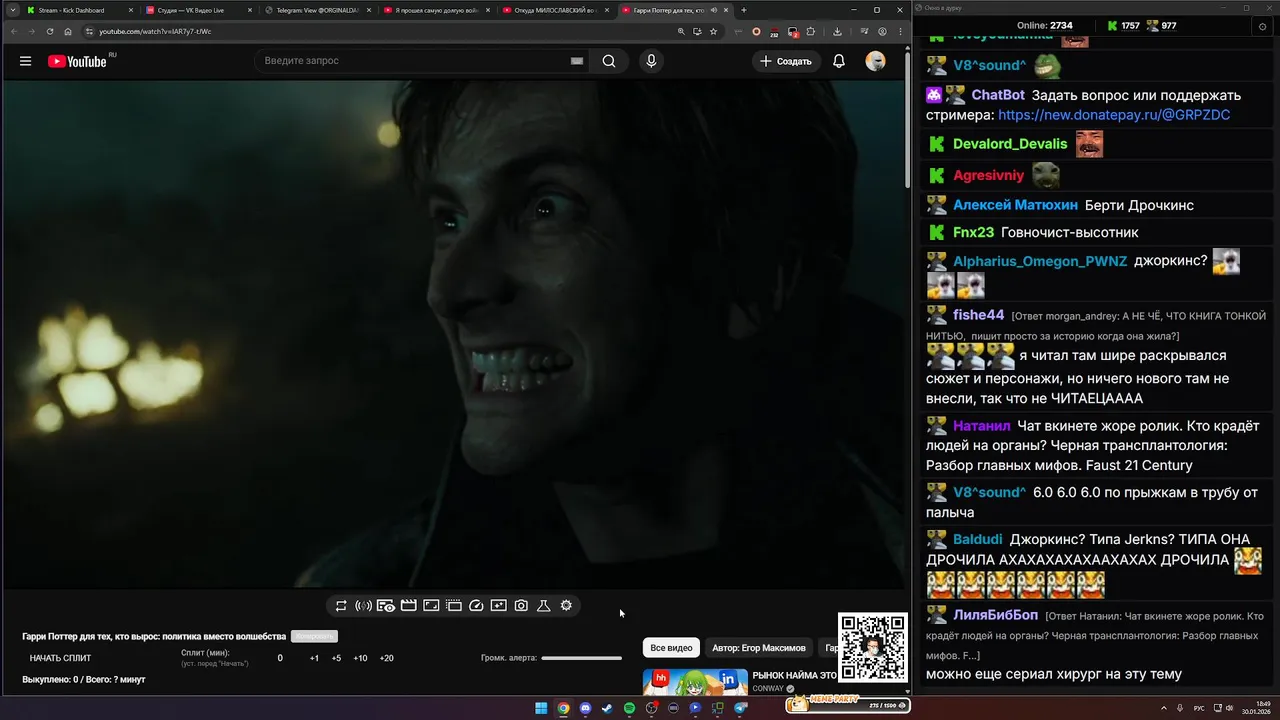This screenshot has width=1280, height=720.
Task: Bookmark this page with the star
Action: tap(713, 31)
